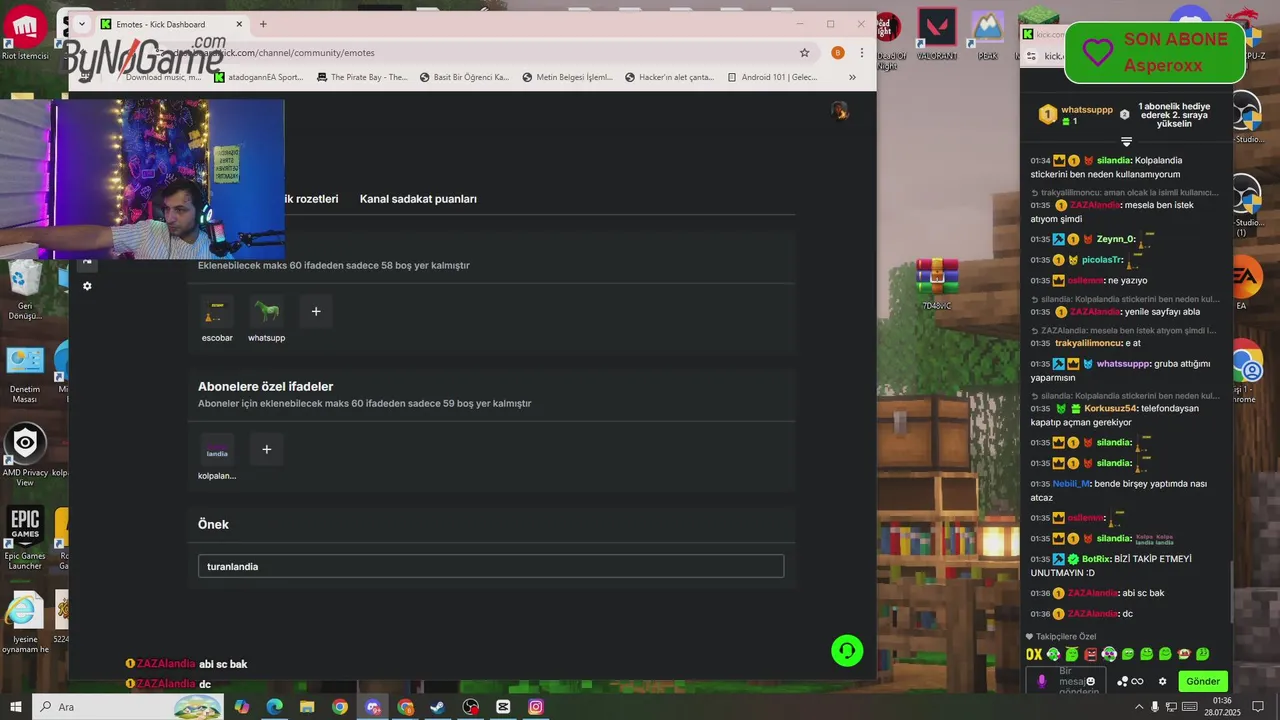This screenshot has height=720, width=1280.
Task: Select the whatsupp horse emote
Action: click(266, 311)
